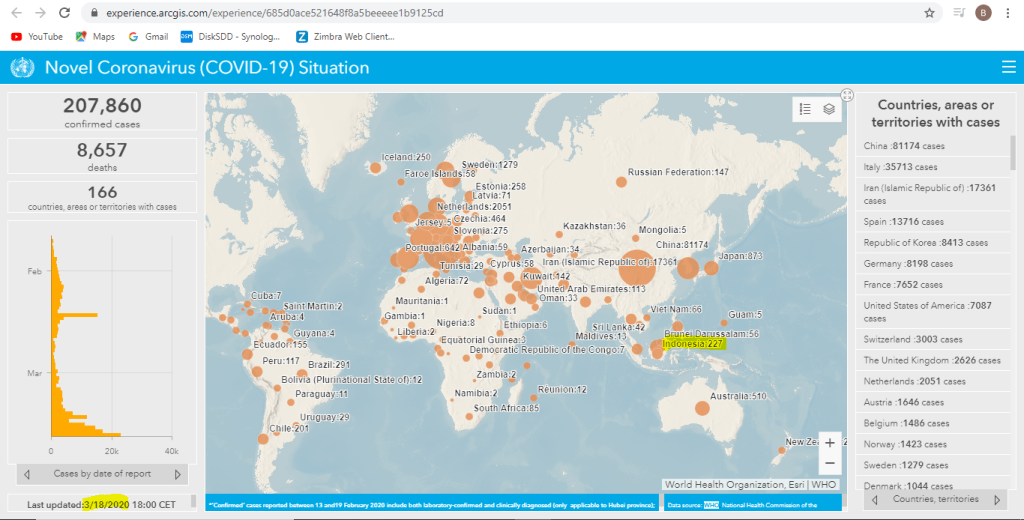Expand the map to fullscreen
Image resolution: width=1024 pixels, height=520 pixels.
847,95
